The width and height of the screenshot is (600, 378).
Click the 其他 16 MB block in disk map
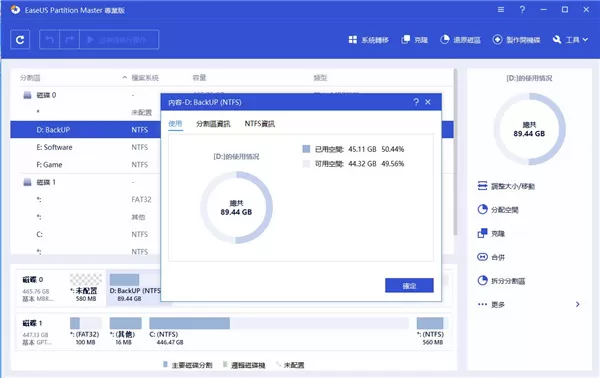125,331
